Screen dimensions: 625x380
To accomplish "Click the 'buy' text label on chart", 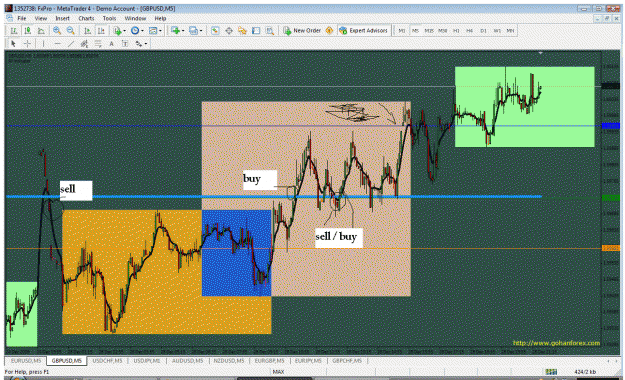I will coord(260,179).
